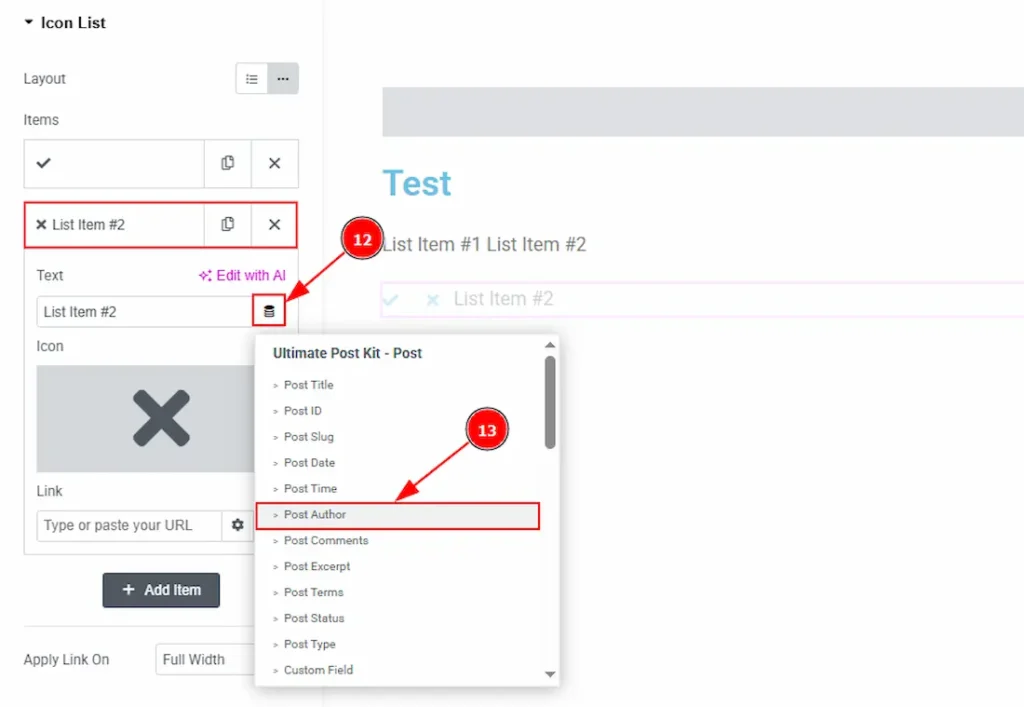Duplicate the first list item
Viewport: 1024px width, 707px height.
coord(228,163)
